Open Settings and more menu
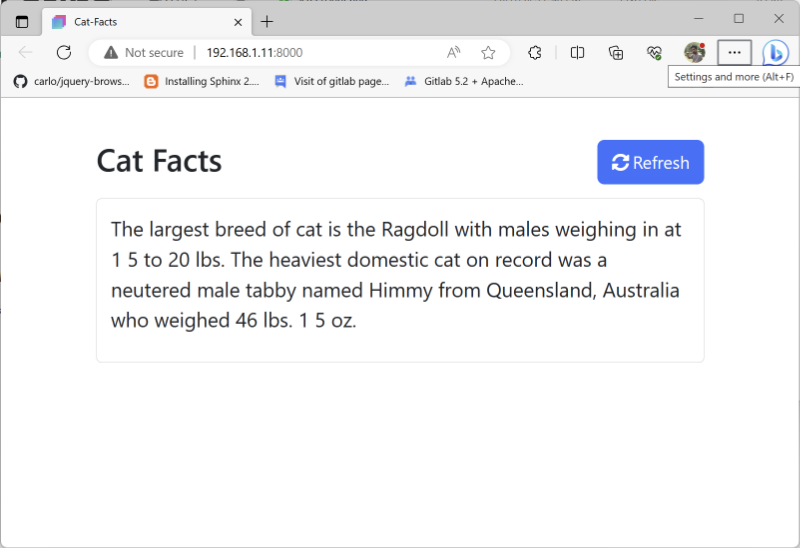Image resolution: width=800 pixels, height=548 pixels. (734, 53)
